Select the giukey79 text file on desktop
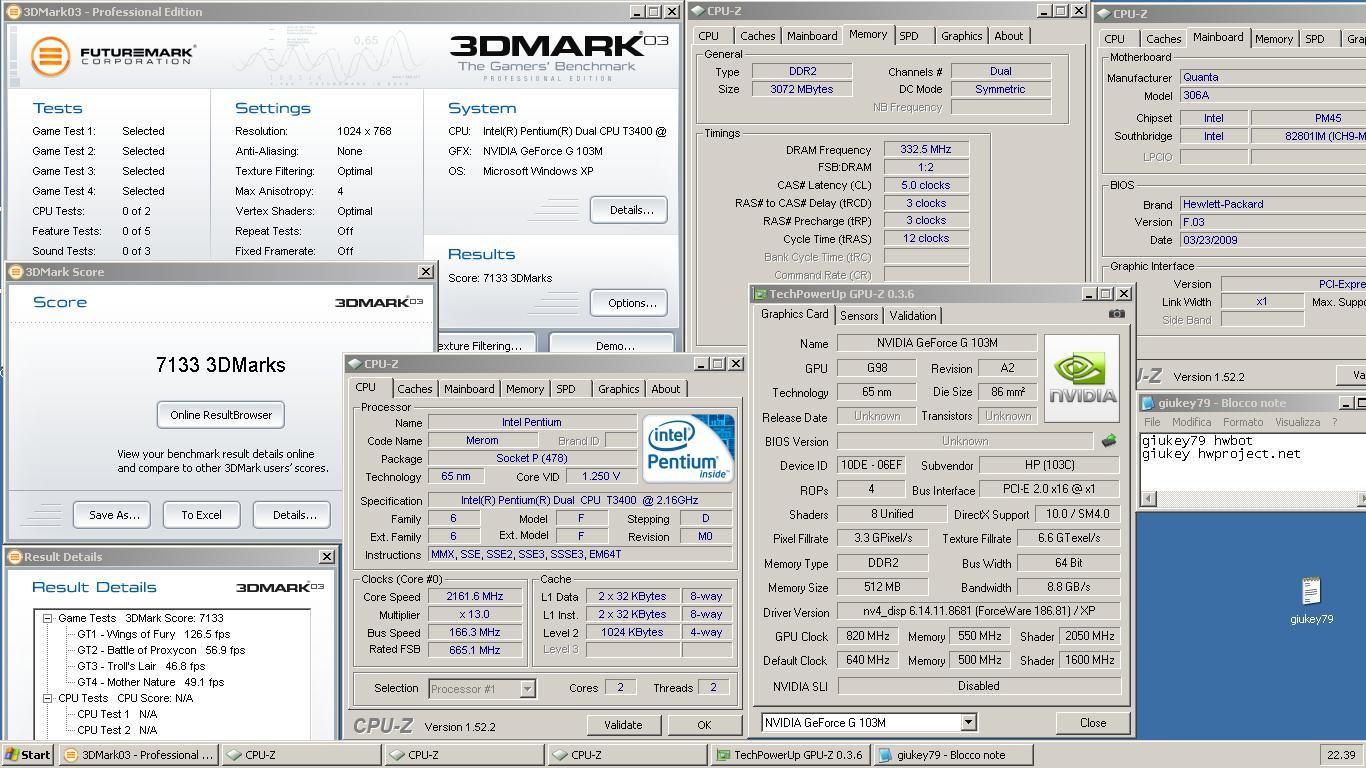 [1311, 601]
